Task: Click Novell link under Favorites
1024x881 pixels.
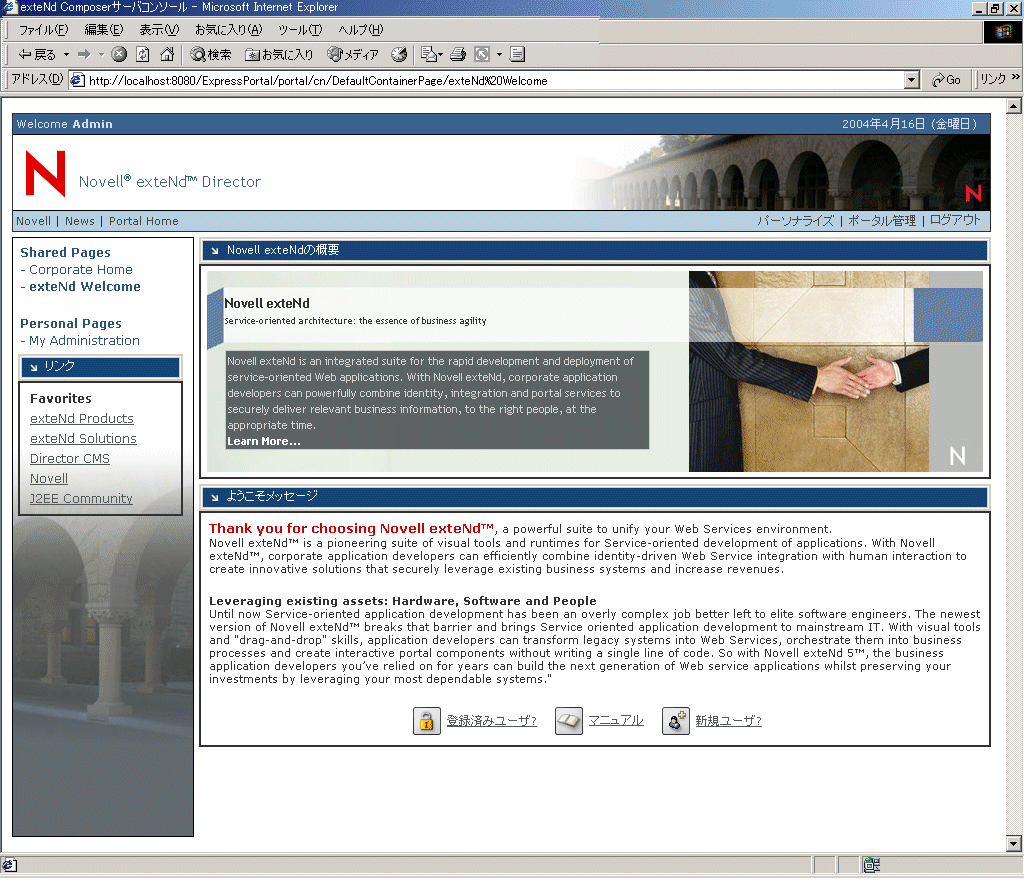Action: point(49,479)
